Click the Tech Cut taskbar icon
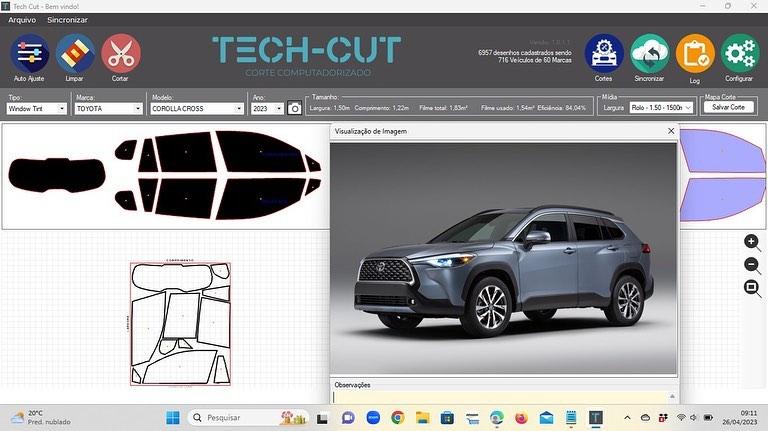768x431 pixels. [x=596, y=418]
